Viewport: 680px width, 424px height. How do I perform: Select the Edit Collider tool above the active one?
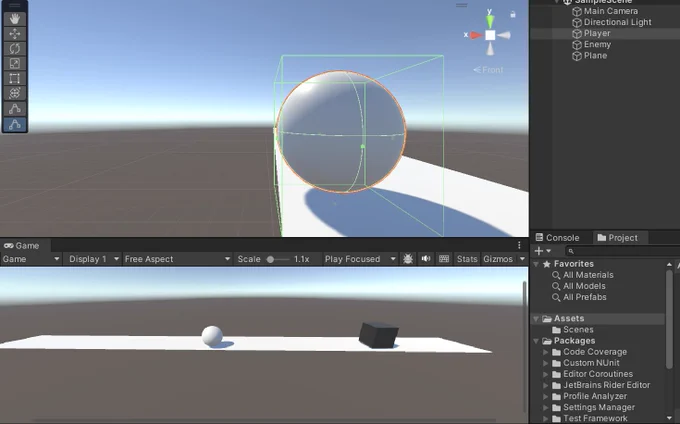[15, 109]
